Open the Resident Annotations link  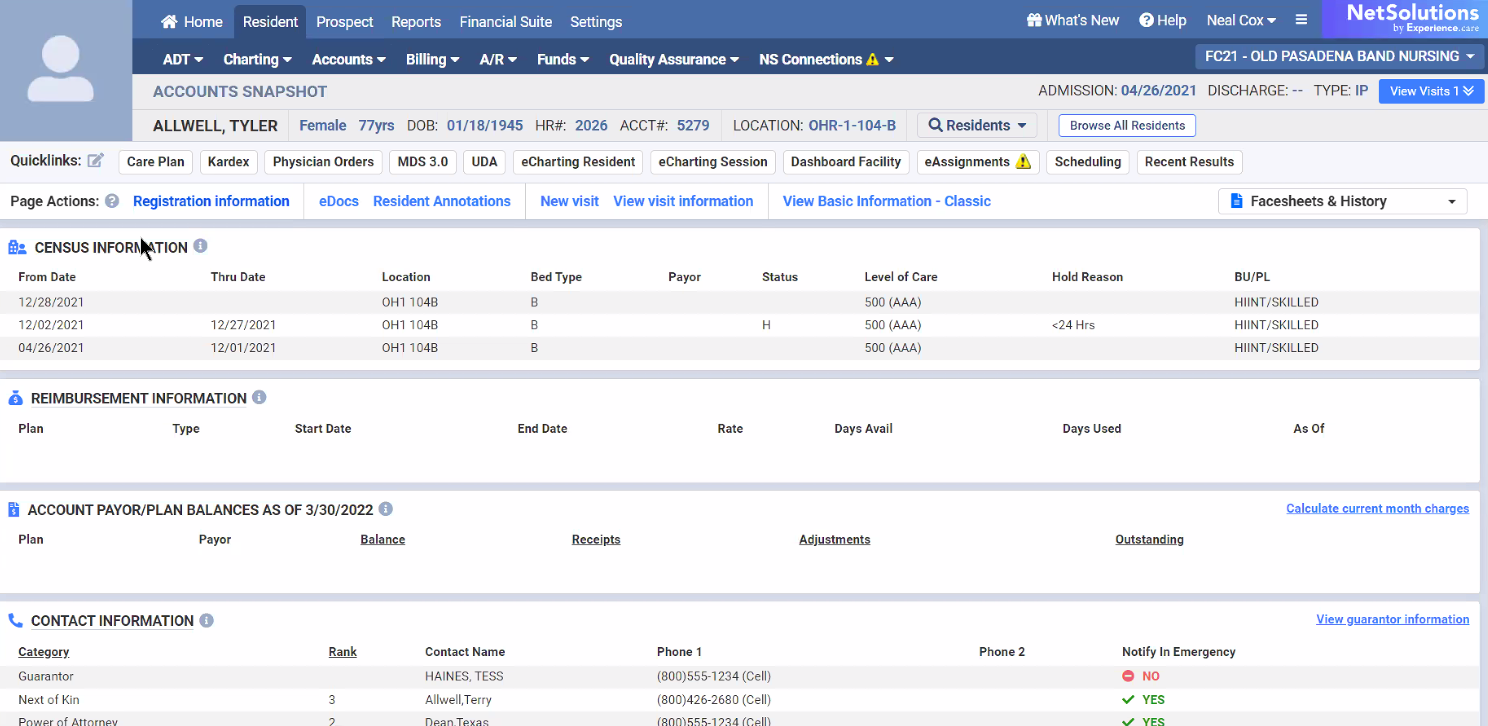(442, 201)
